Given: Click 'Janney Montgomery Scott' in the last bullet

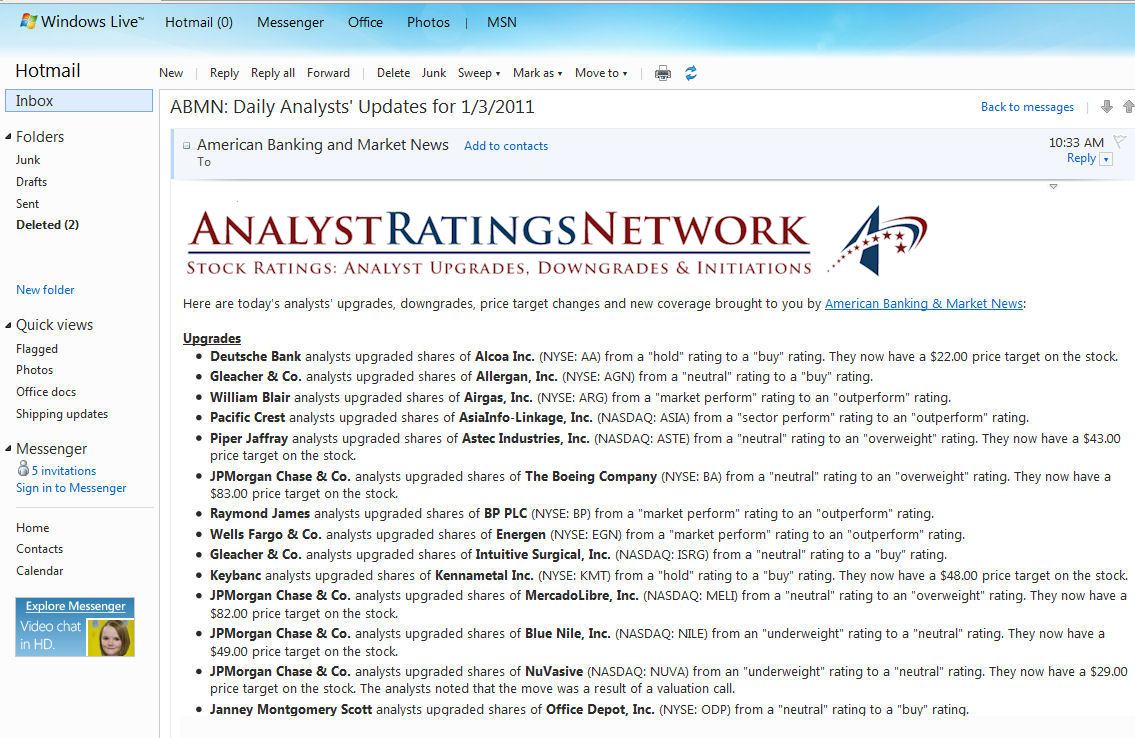Looking at the screenshot, I should pyautogui.click(x=291, y=710).
